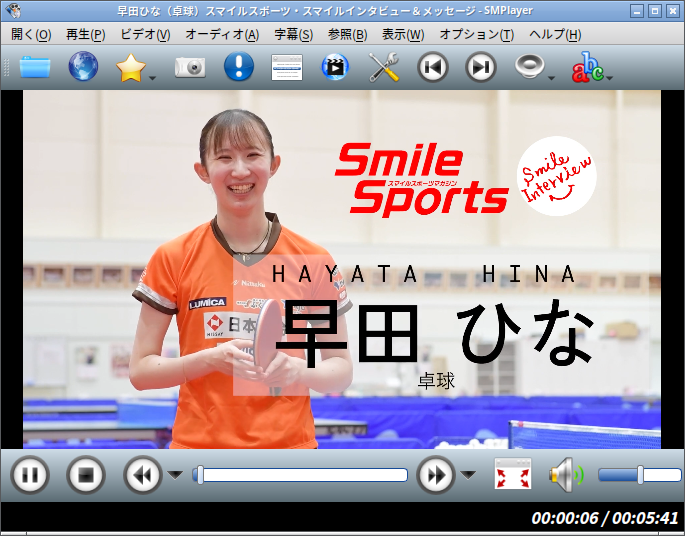Open the 字幕(S) menu
The width and height of the screenshot is (685, 536).
pyautogui.click(x=294, y=34)
